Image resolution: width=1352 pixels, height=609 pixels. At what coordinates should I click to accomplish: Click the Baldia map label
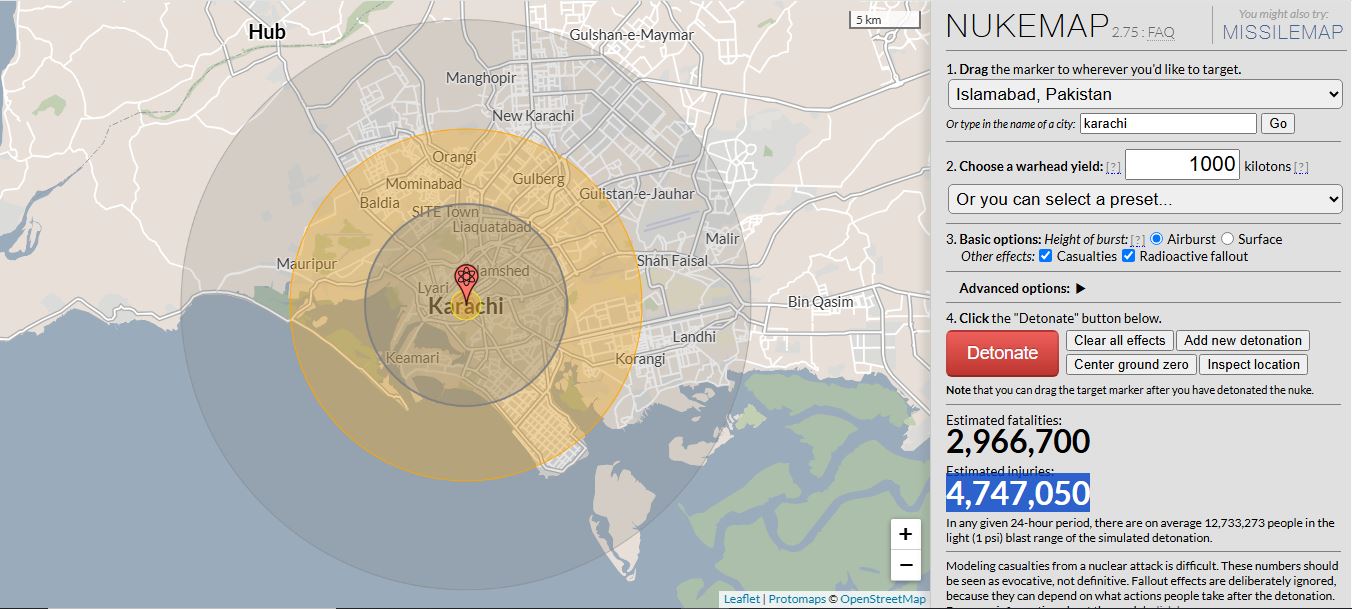point(380,203)
